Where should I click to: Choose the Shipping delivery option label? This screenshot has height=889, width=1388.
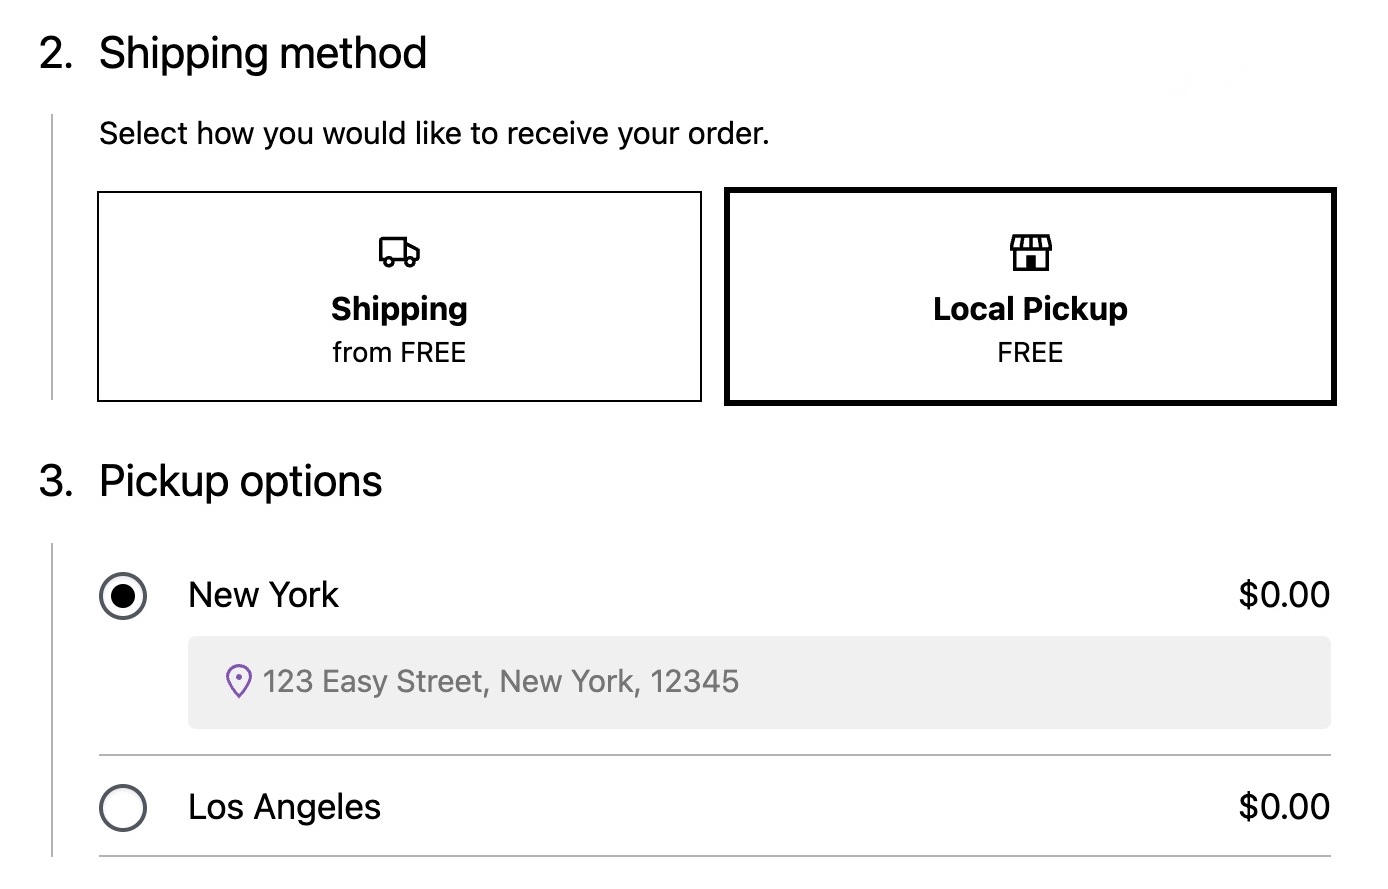(x=399, y=309)
